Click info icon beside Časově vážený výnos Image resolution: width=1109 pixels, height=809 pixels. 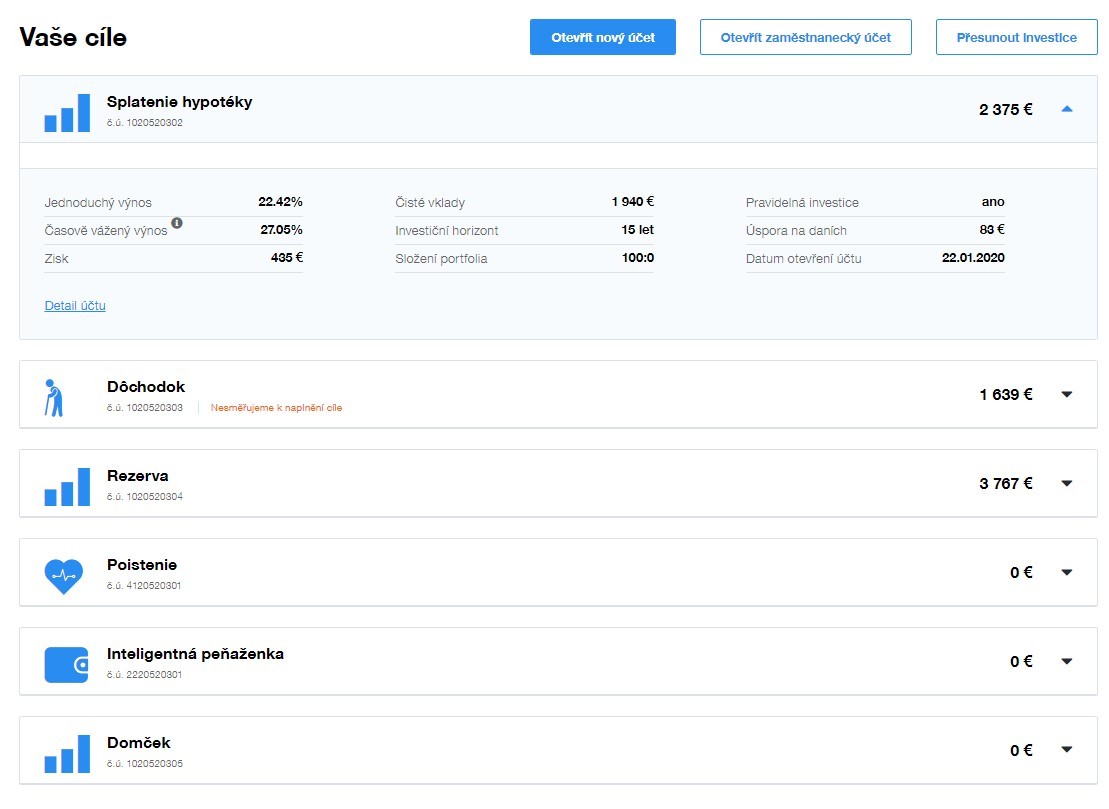177,223
